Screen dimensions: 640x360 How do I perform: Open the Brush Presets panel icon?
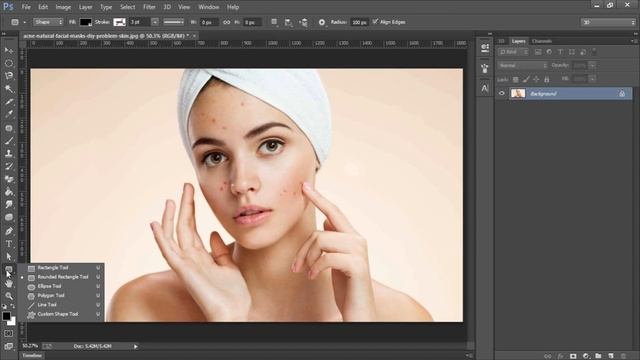click(x=484, y=68)
